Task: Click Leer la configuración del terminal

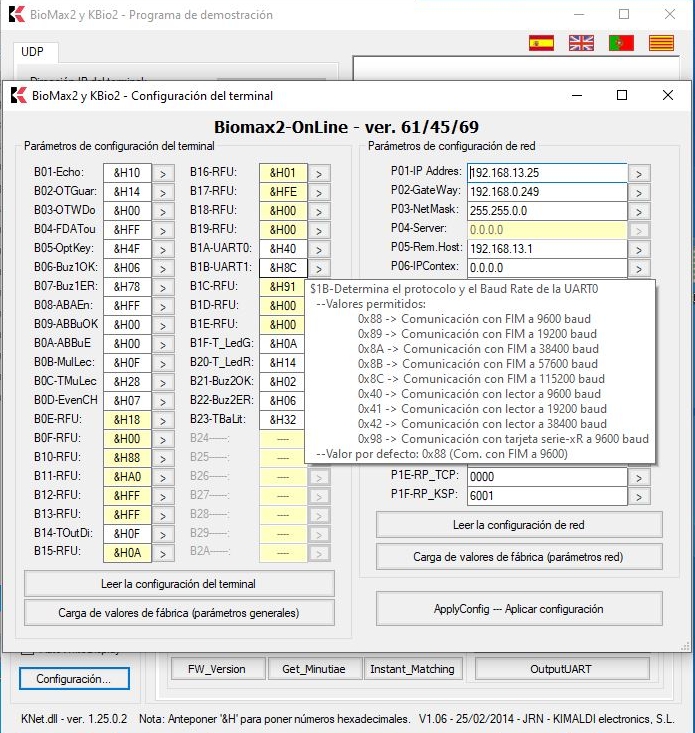Action: point(179,583)
